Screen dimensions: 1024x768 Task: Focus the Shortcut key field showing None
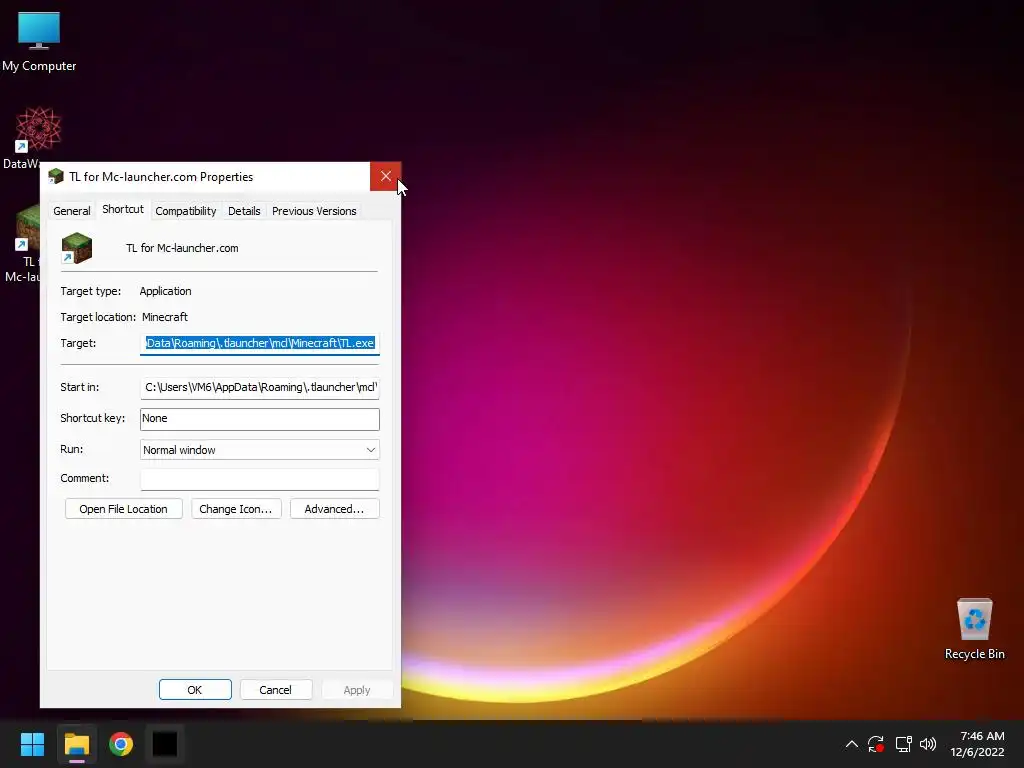(260, 419)
